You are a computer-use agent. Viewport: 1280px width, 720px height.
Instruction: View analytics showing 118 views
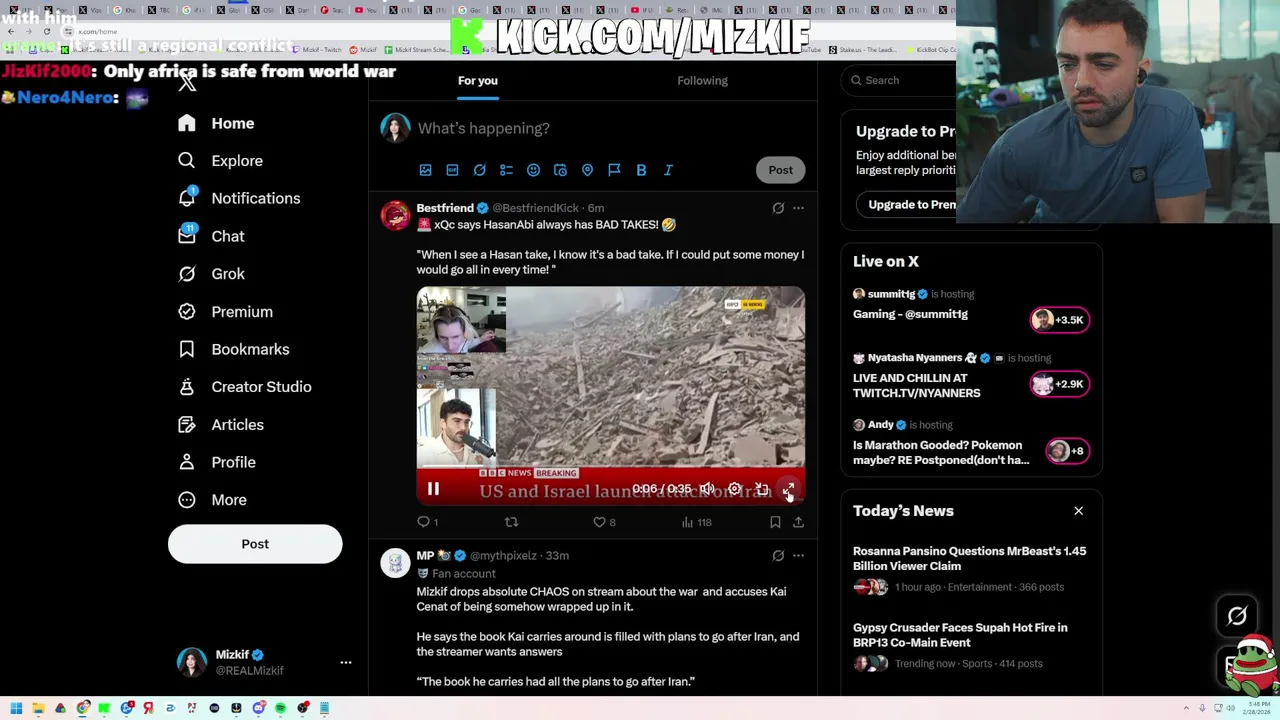(x=696, y=522)
